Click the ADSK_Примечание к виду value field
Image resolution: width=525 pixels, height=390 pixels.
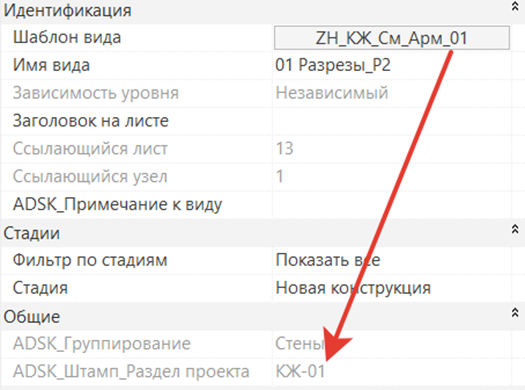(392, 204)
